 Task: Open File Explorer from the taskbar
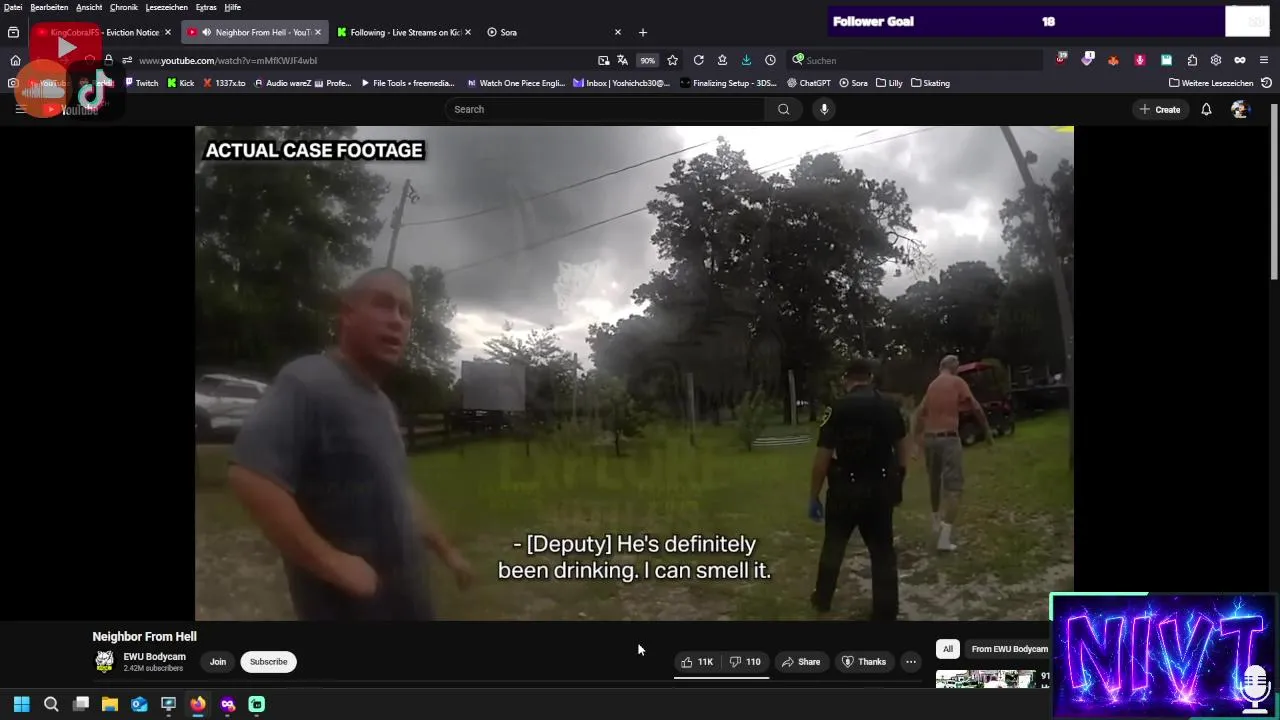[110, 704]
